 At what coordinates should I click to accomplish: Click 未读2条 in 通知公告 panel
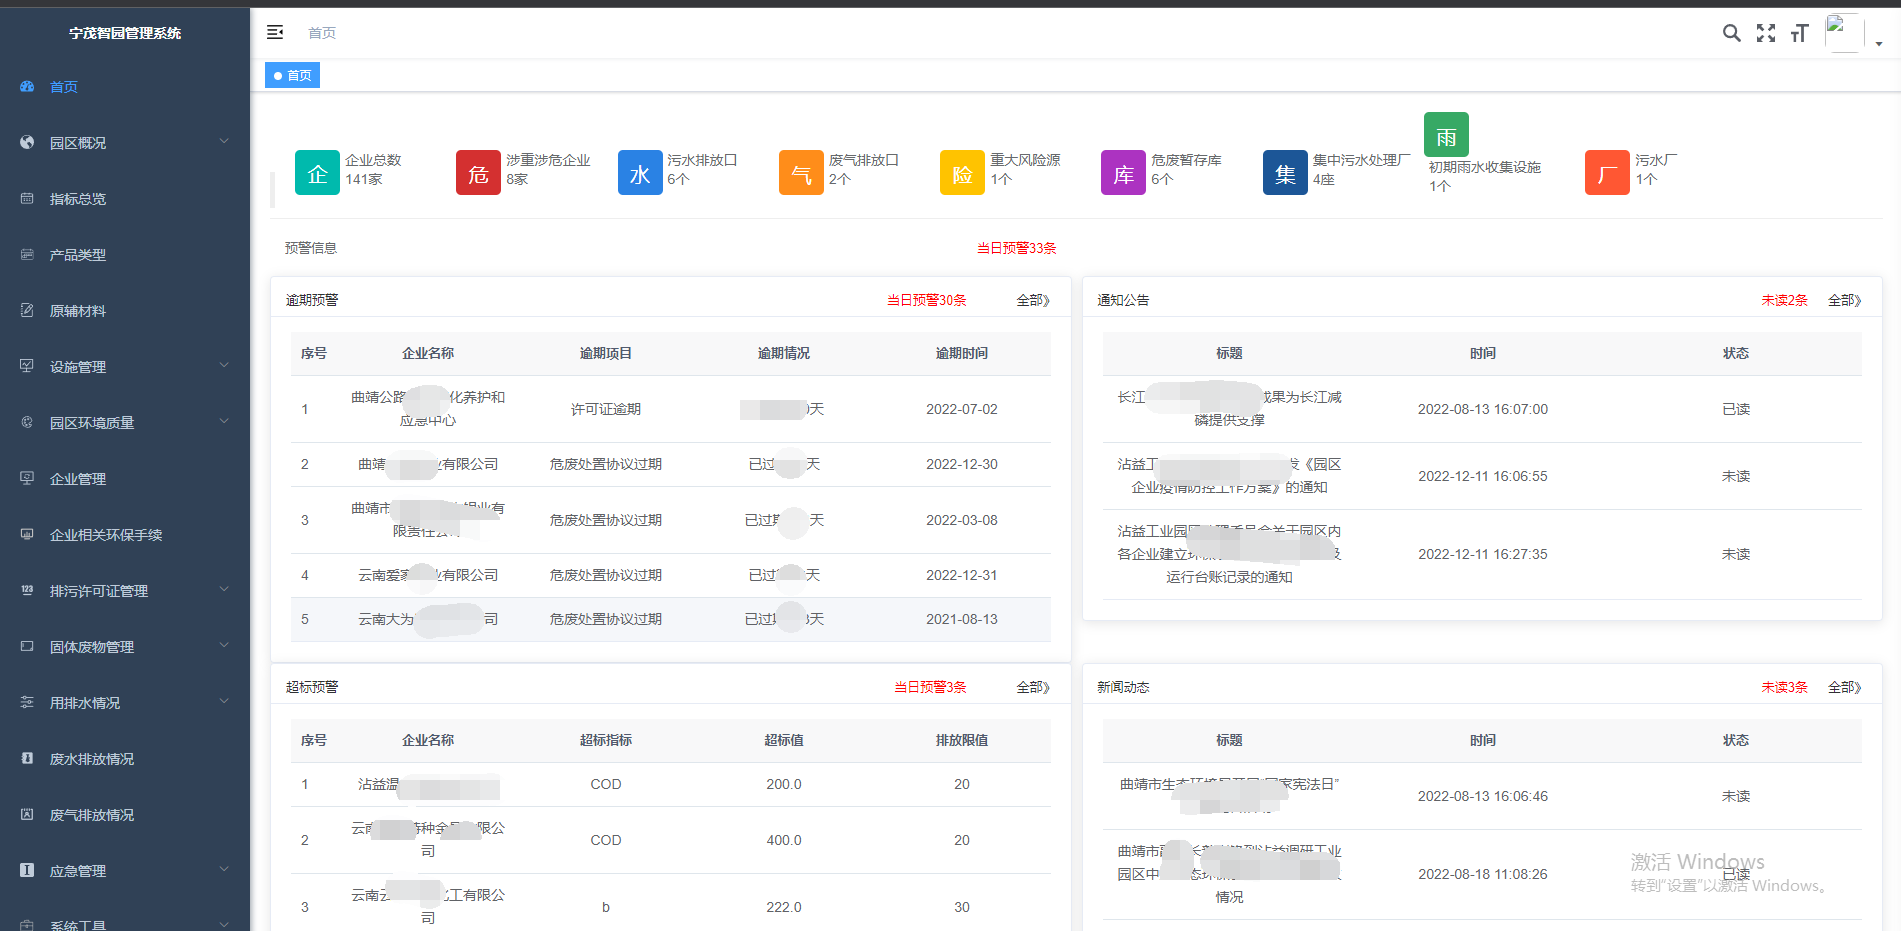tap(1785, 300)
